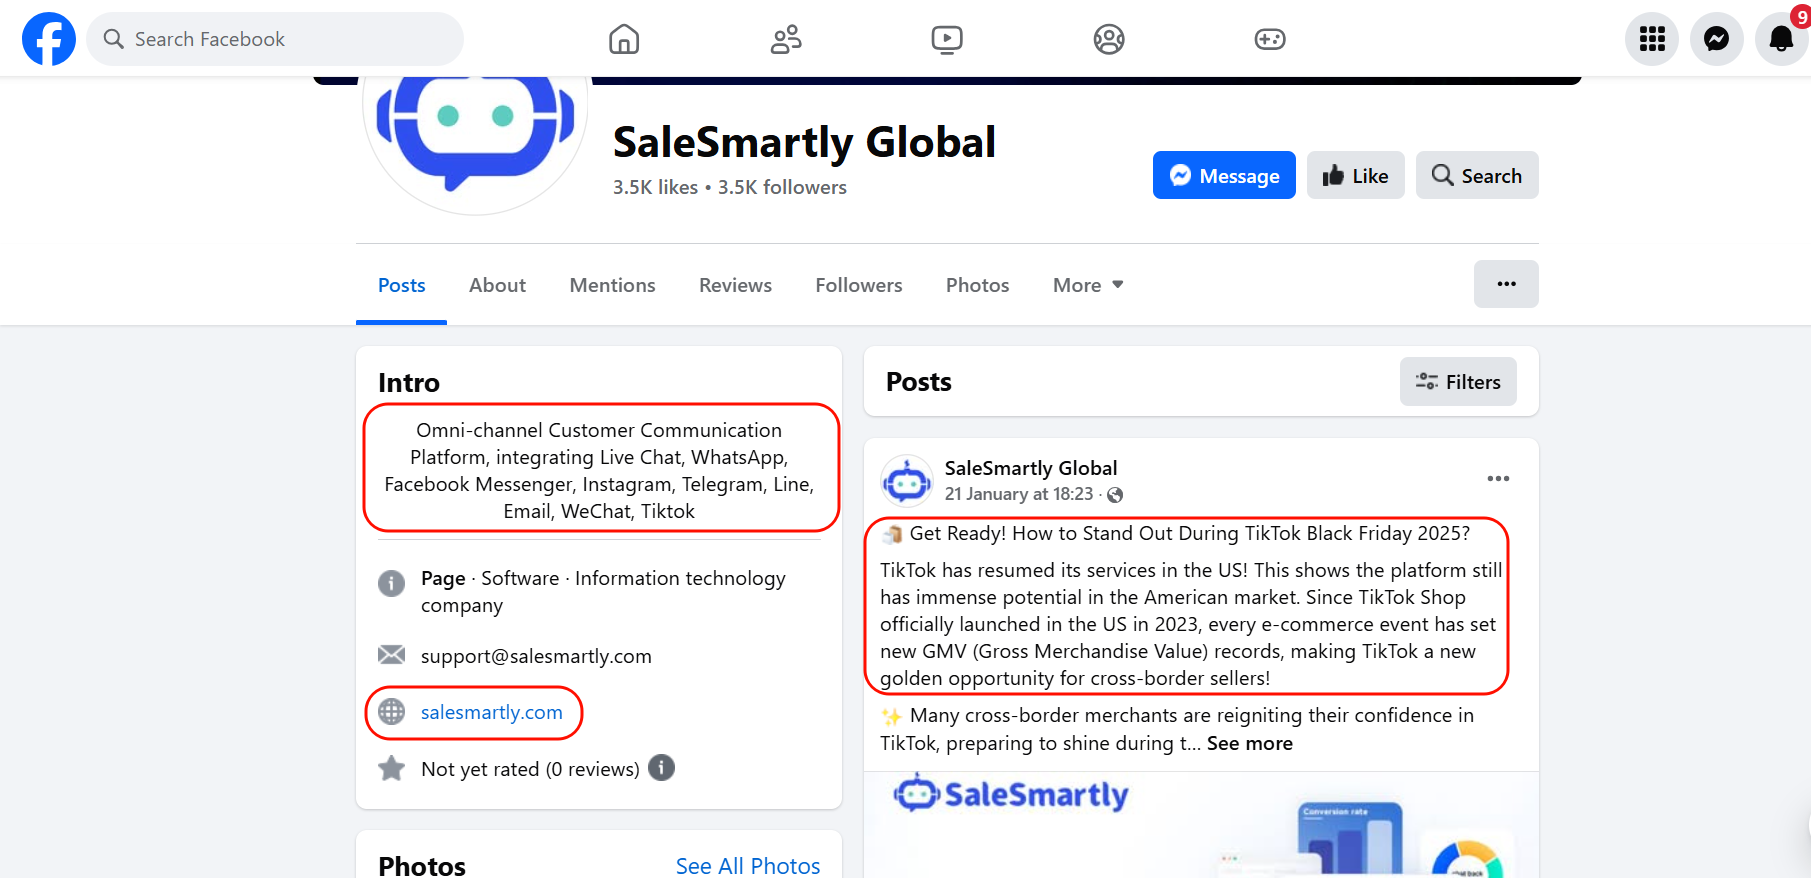Go to Facebook home feed icon
This screenshot has height=878, width=1811.
(x=624, y=39)
